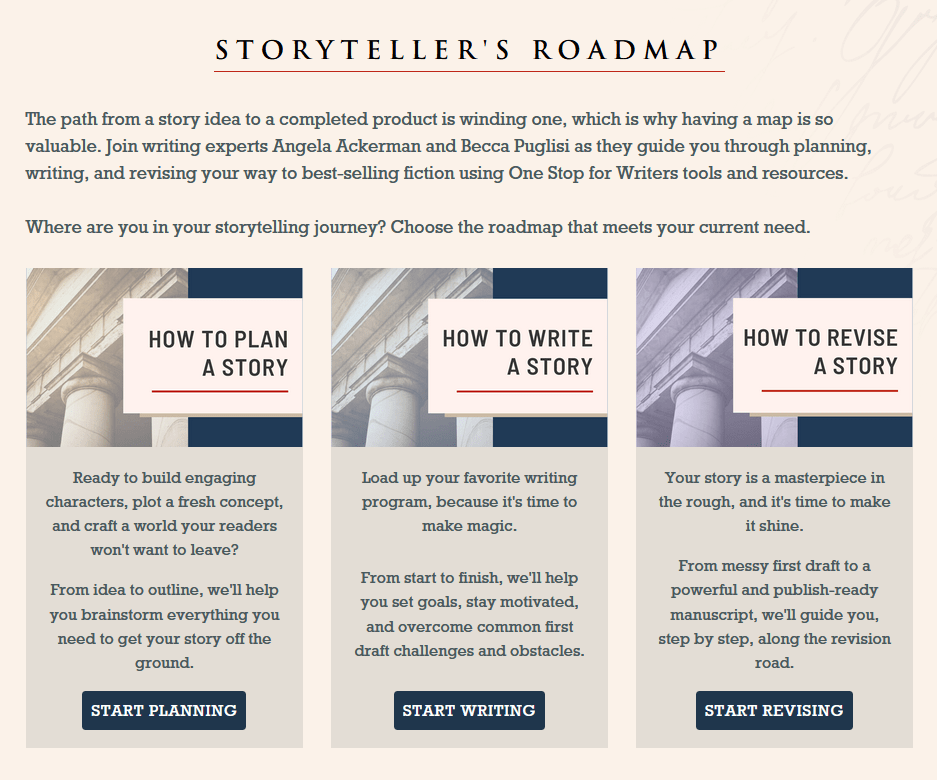The image size is (937, 780).
Task: Click the 'Ready to build engaging characters' paragraph
Action: [164, 513]
